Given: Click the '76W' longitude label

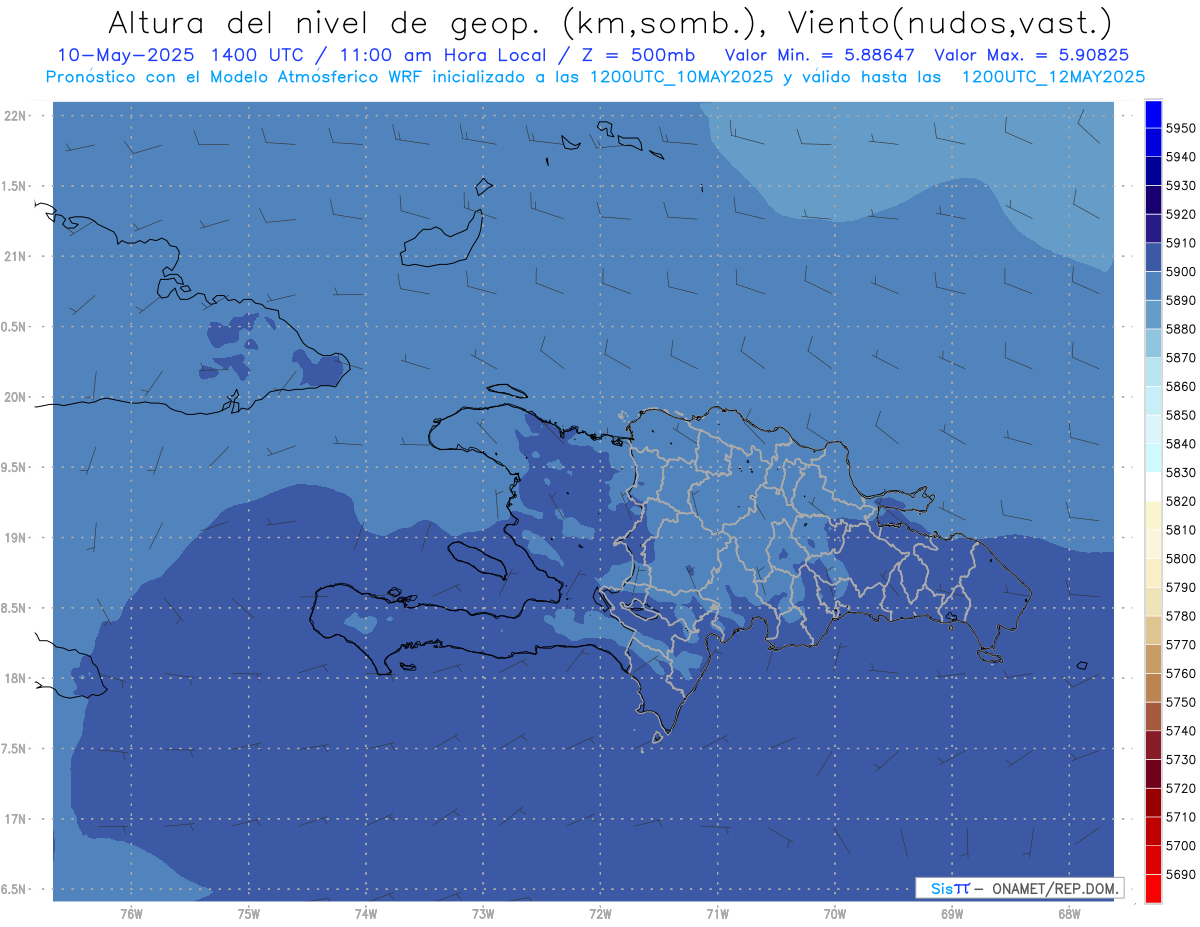Looking at the screenshot, I should (131, 913).
